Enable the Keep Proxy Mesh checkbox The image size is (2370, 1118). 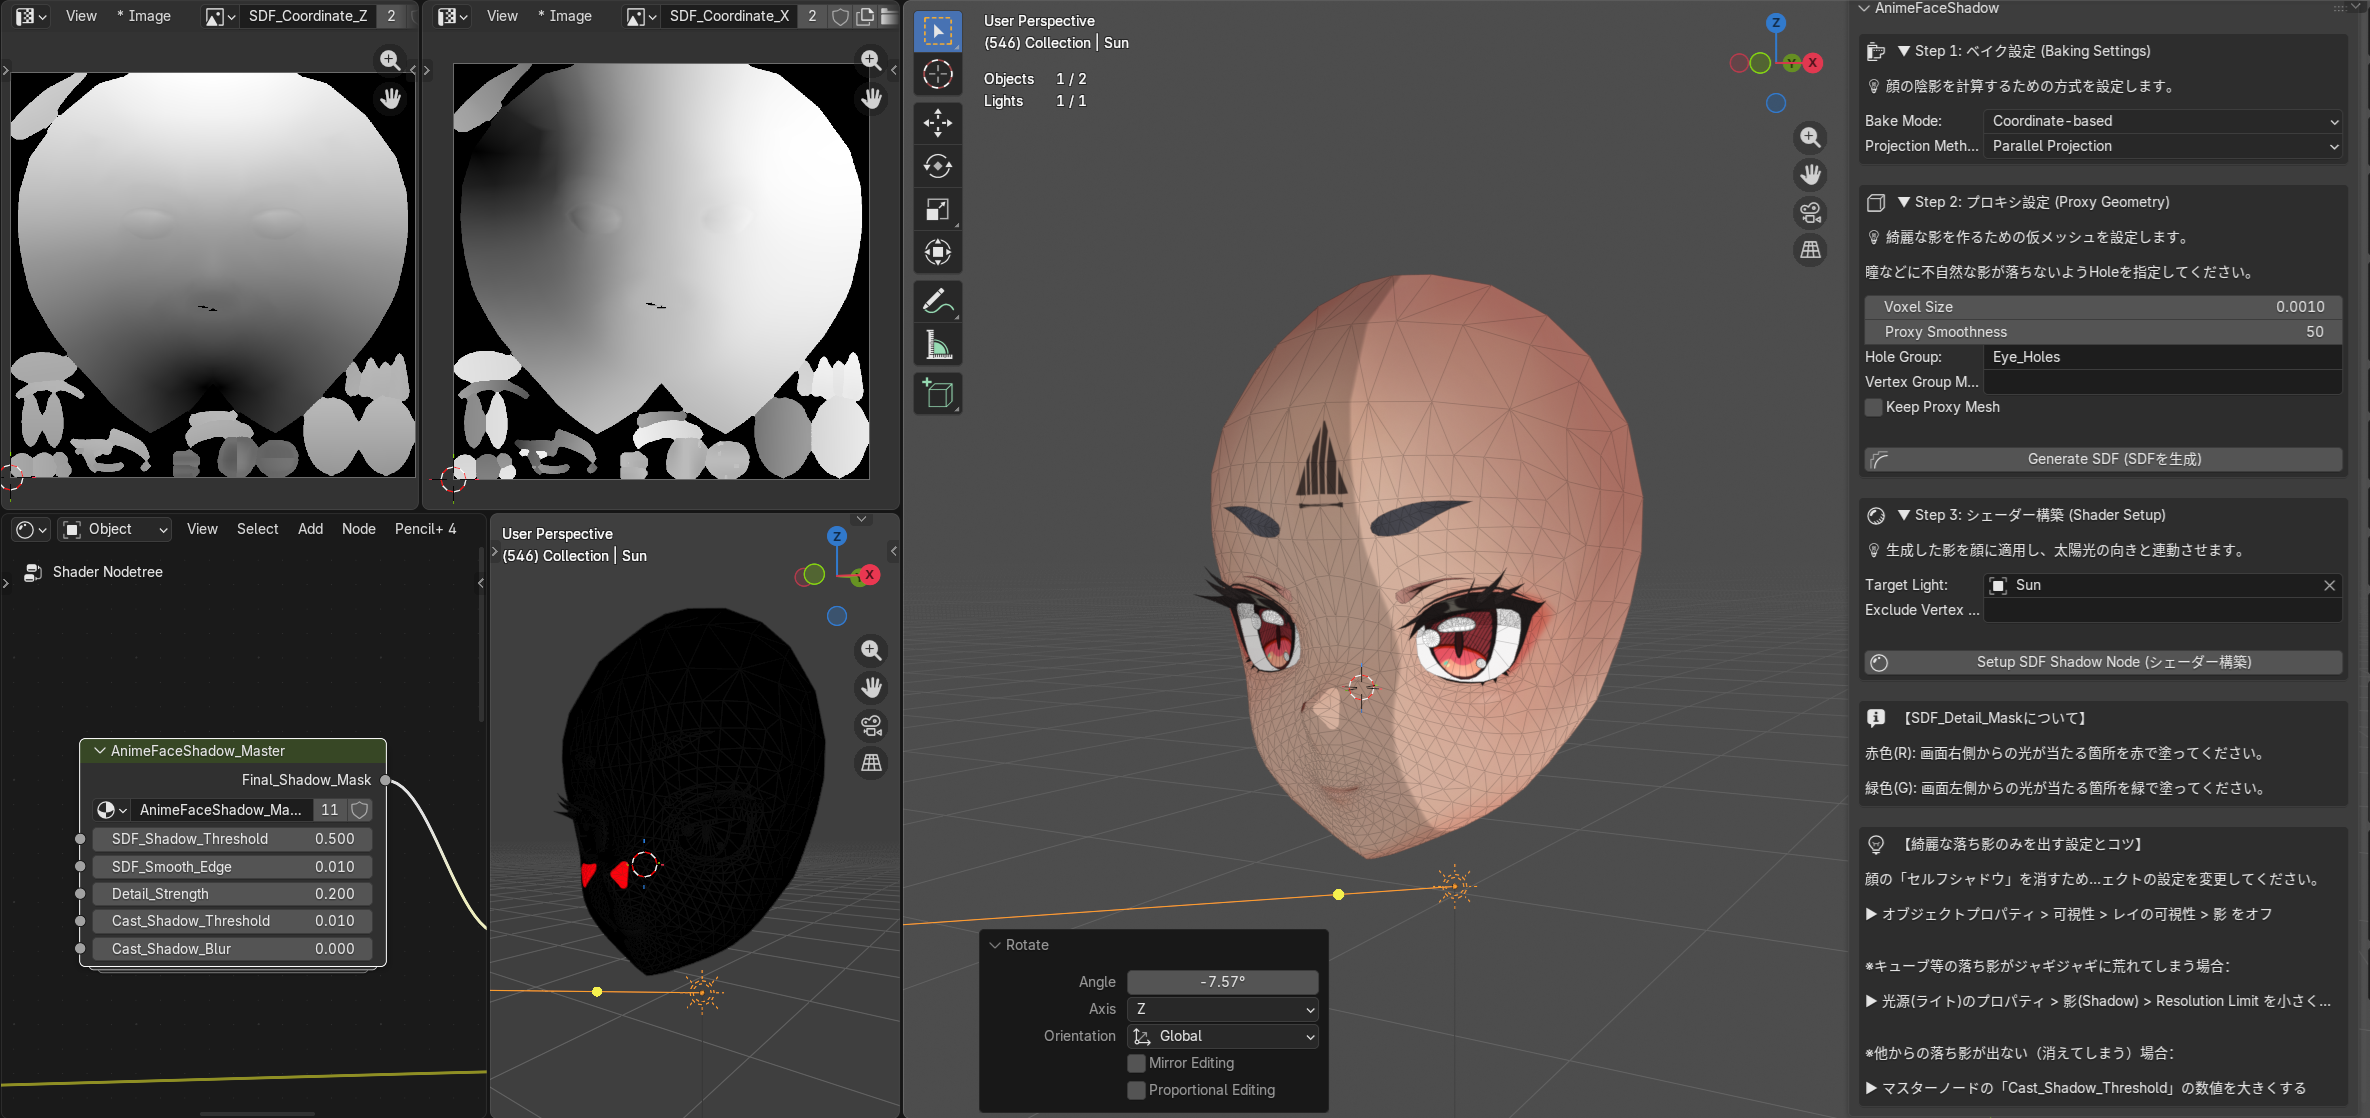[x=1874, y=407]
